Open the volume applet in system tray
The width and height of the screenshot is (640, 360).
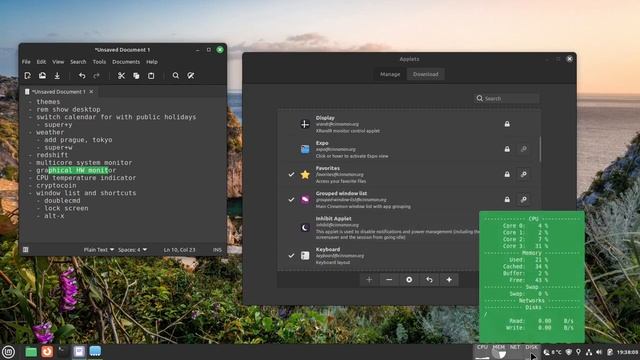(x=599, y=352)
